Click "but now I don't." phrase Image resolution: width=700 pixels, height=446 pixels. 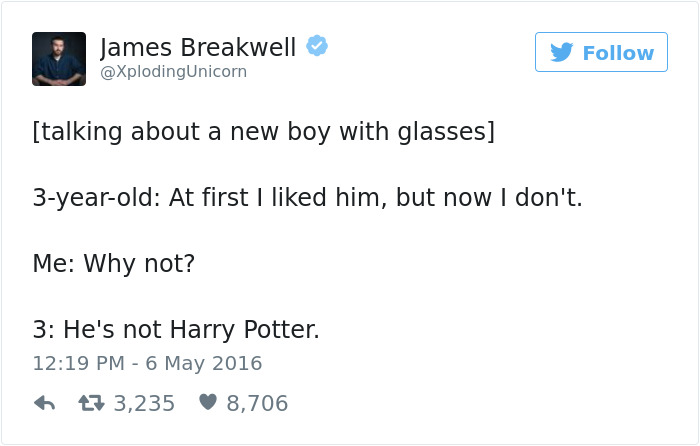489,198
